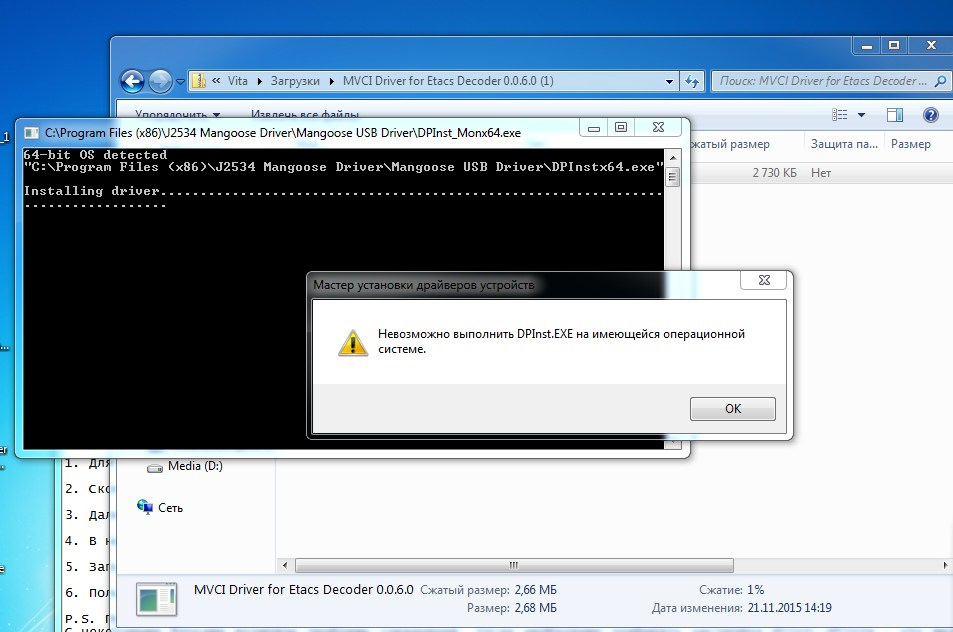Open the Упорядочить menu
Viewport: 953px width, 632px height.
pos(177,115)
